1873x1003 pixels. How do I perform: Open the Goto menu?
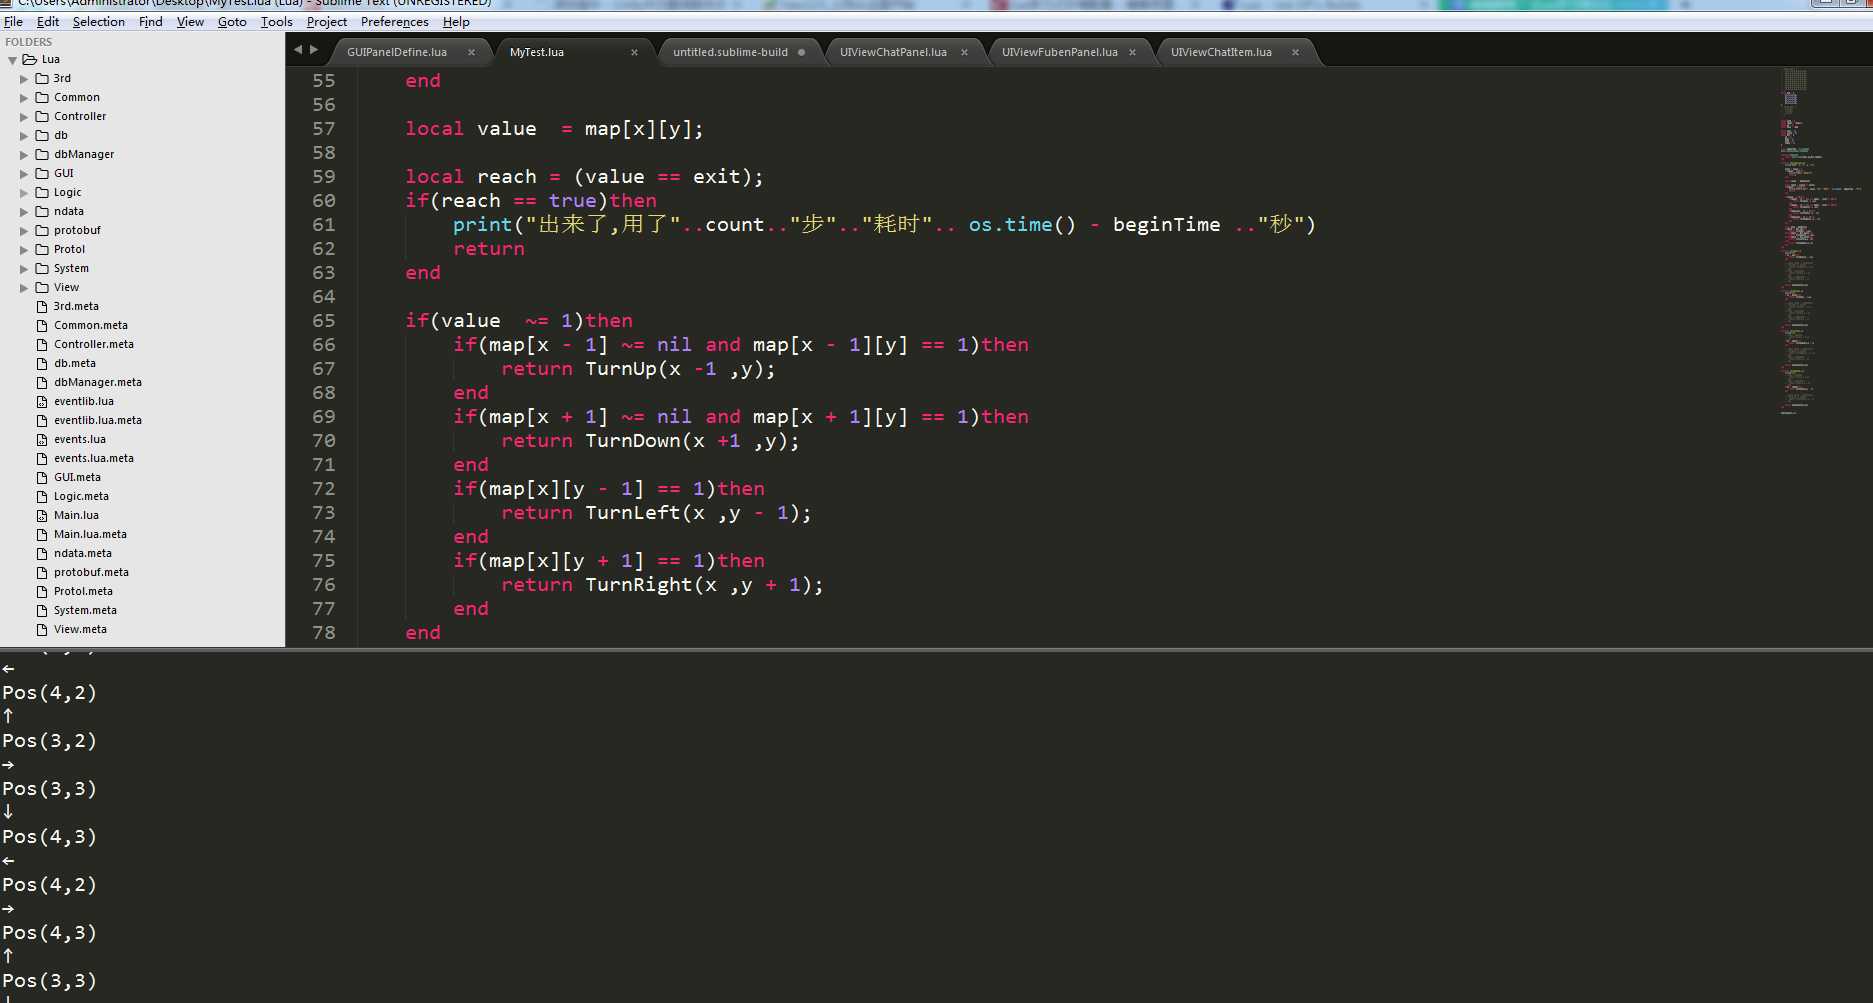coord(232,22)
